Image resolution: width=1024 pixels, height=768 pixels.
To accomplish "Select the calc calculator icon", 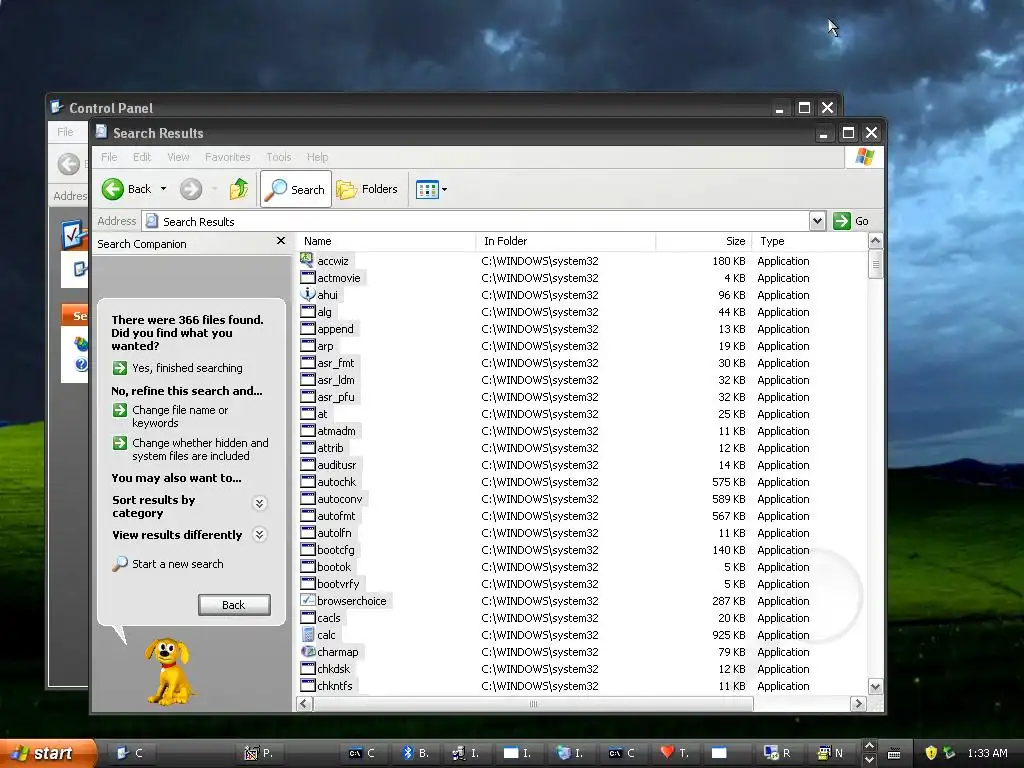I will coord(308,634).
